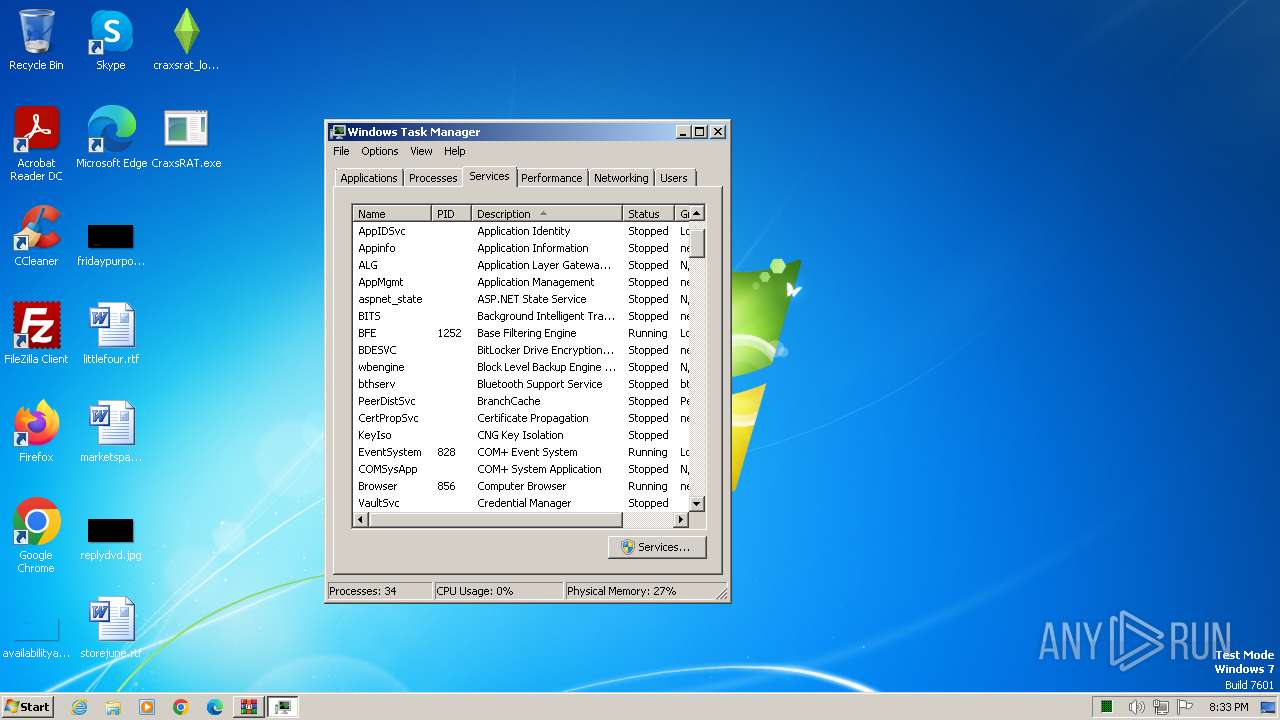
Task: Click green Task Manager CPU tray icon
Action: [1107, 707]
